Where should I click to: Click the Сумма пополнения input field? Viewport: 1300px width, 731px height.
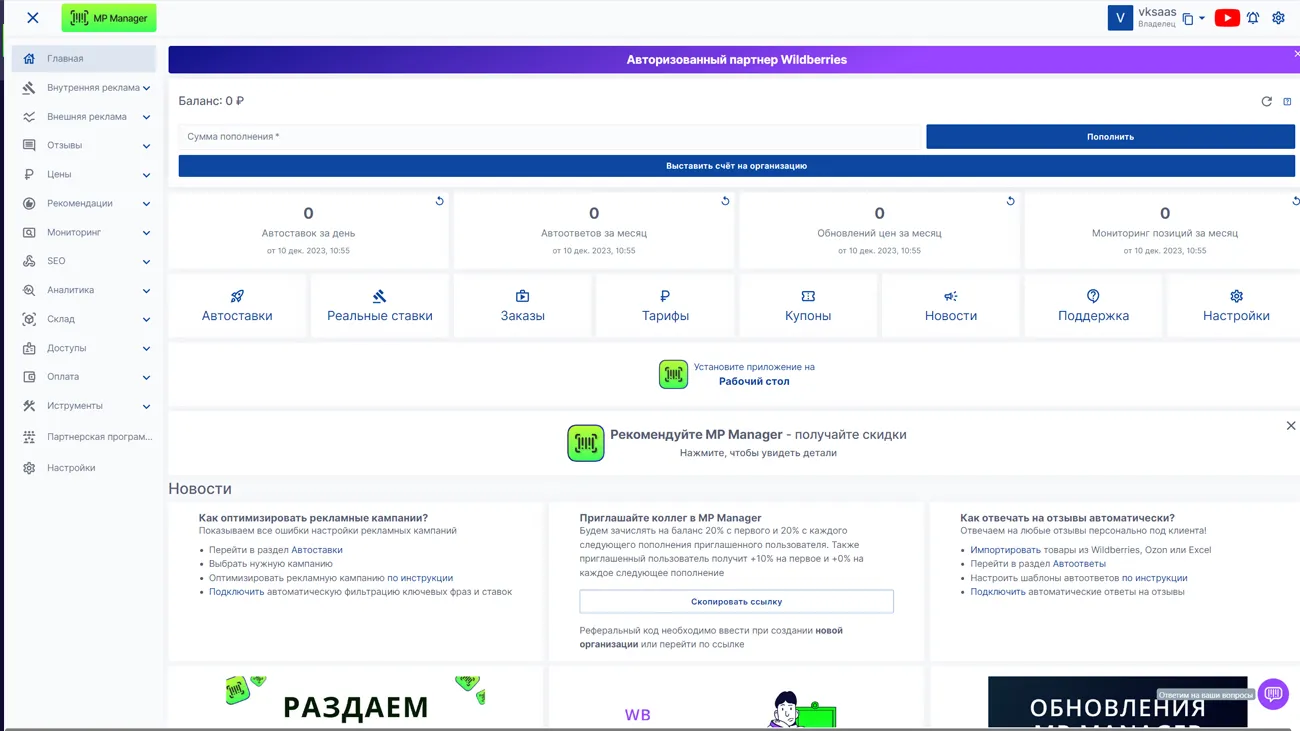tap(549, 137)
